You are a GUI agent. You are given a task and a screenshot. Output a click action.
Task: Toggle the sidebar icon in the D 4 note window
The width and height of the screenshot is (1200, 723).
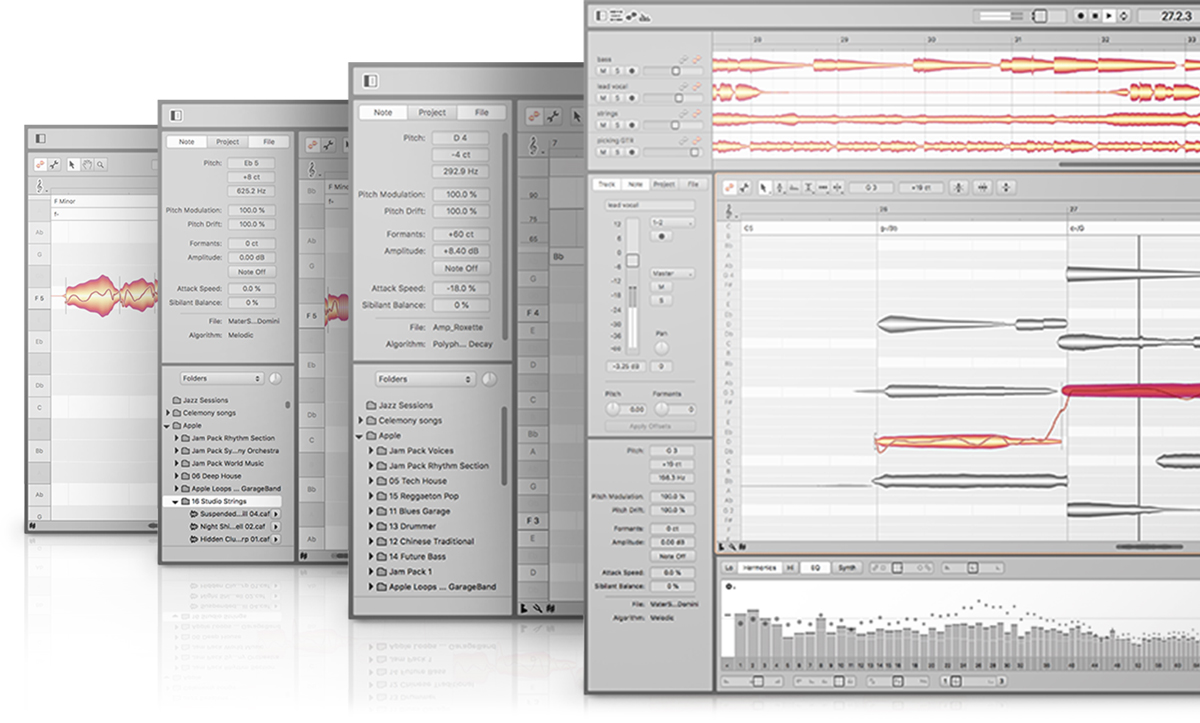370,81
